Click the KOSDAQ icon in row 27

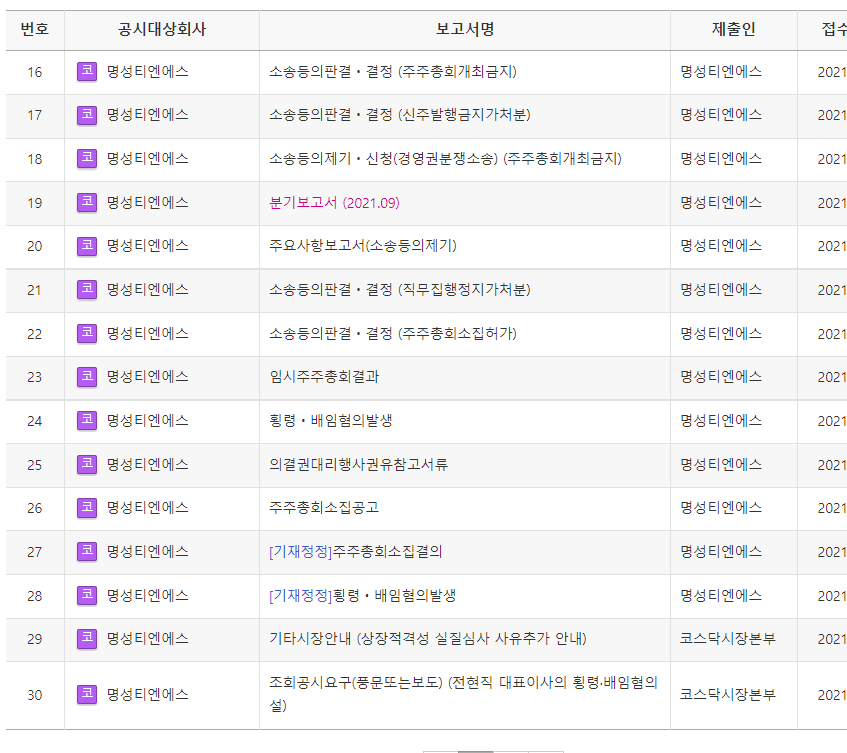(86, 552)
